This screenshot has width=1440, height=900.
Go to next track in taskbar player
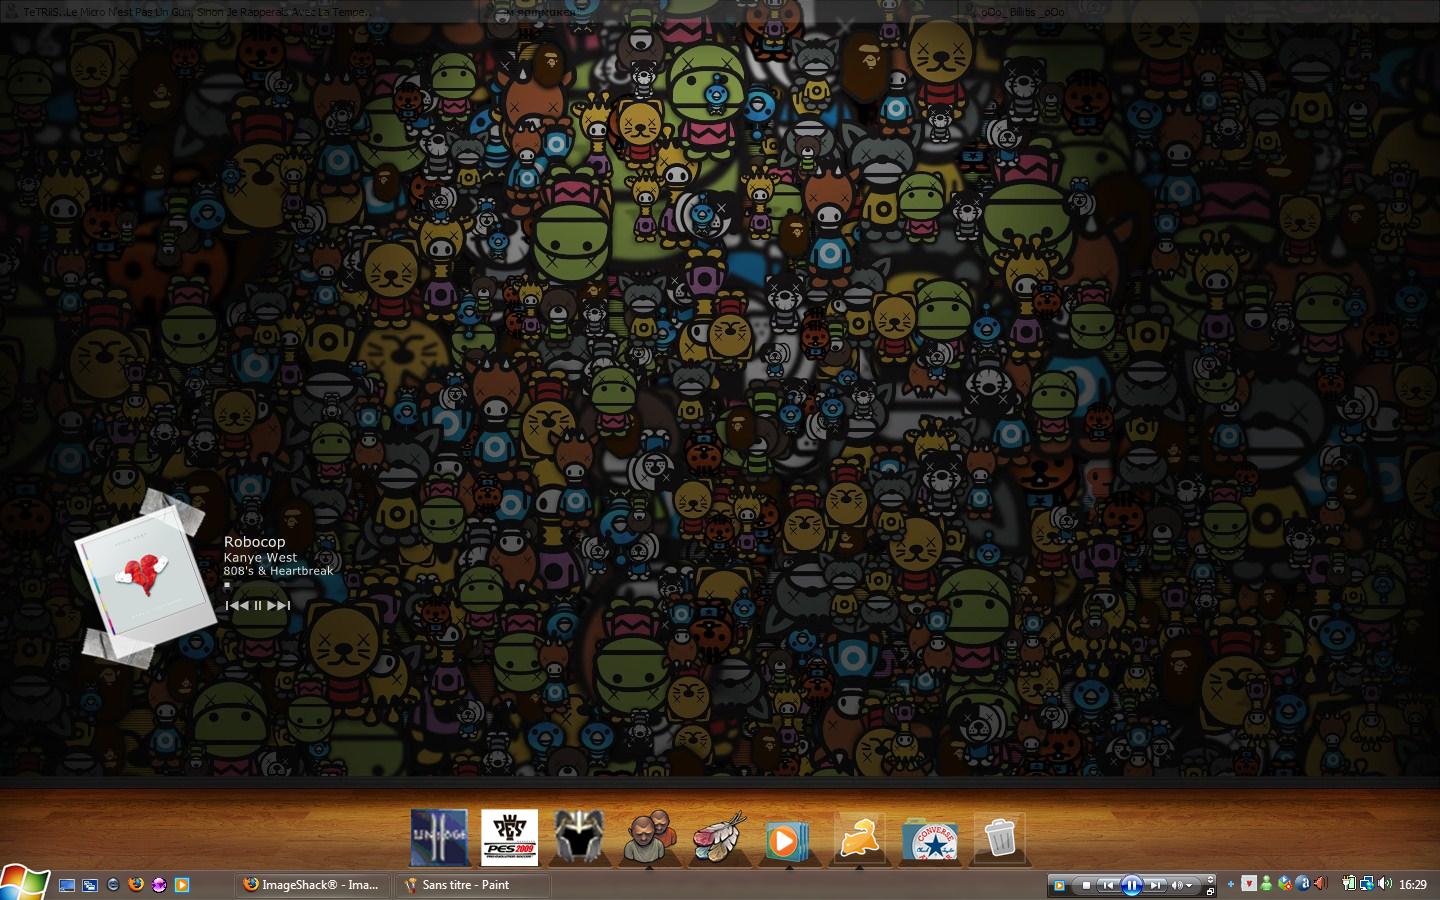1155,885
